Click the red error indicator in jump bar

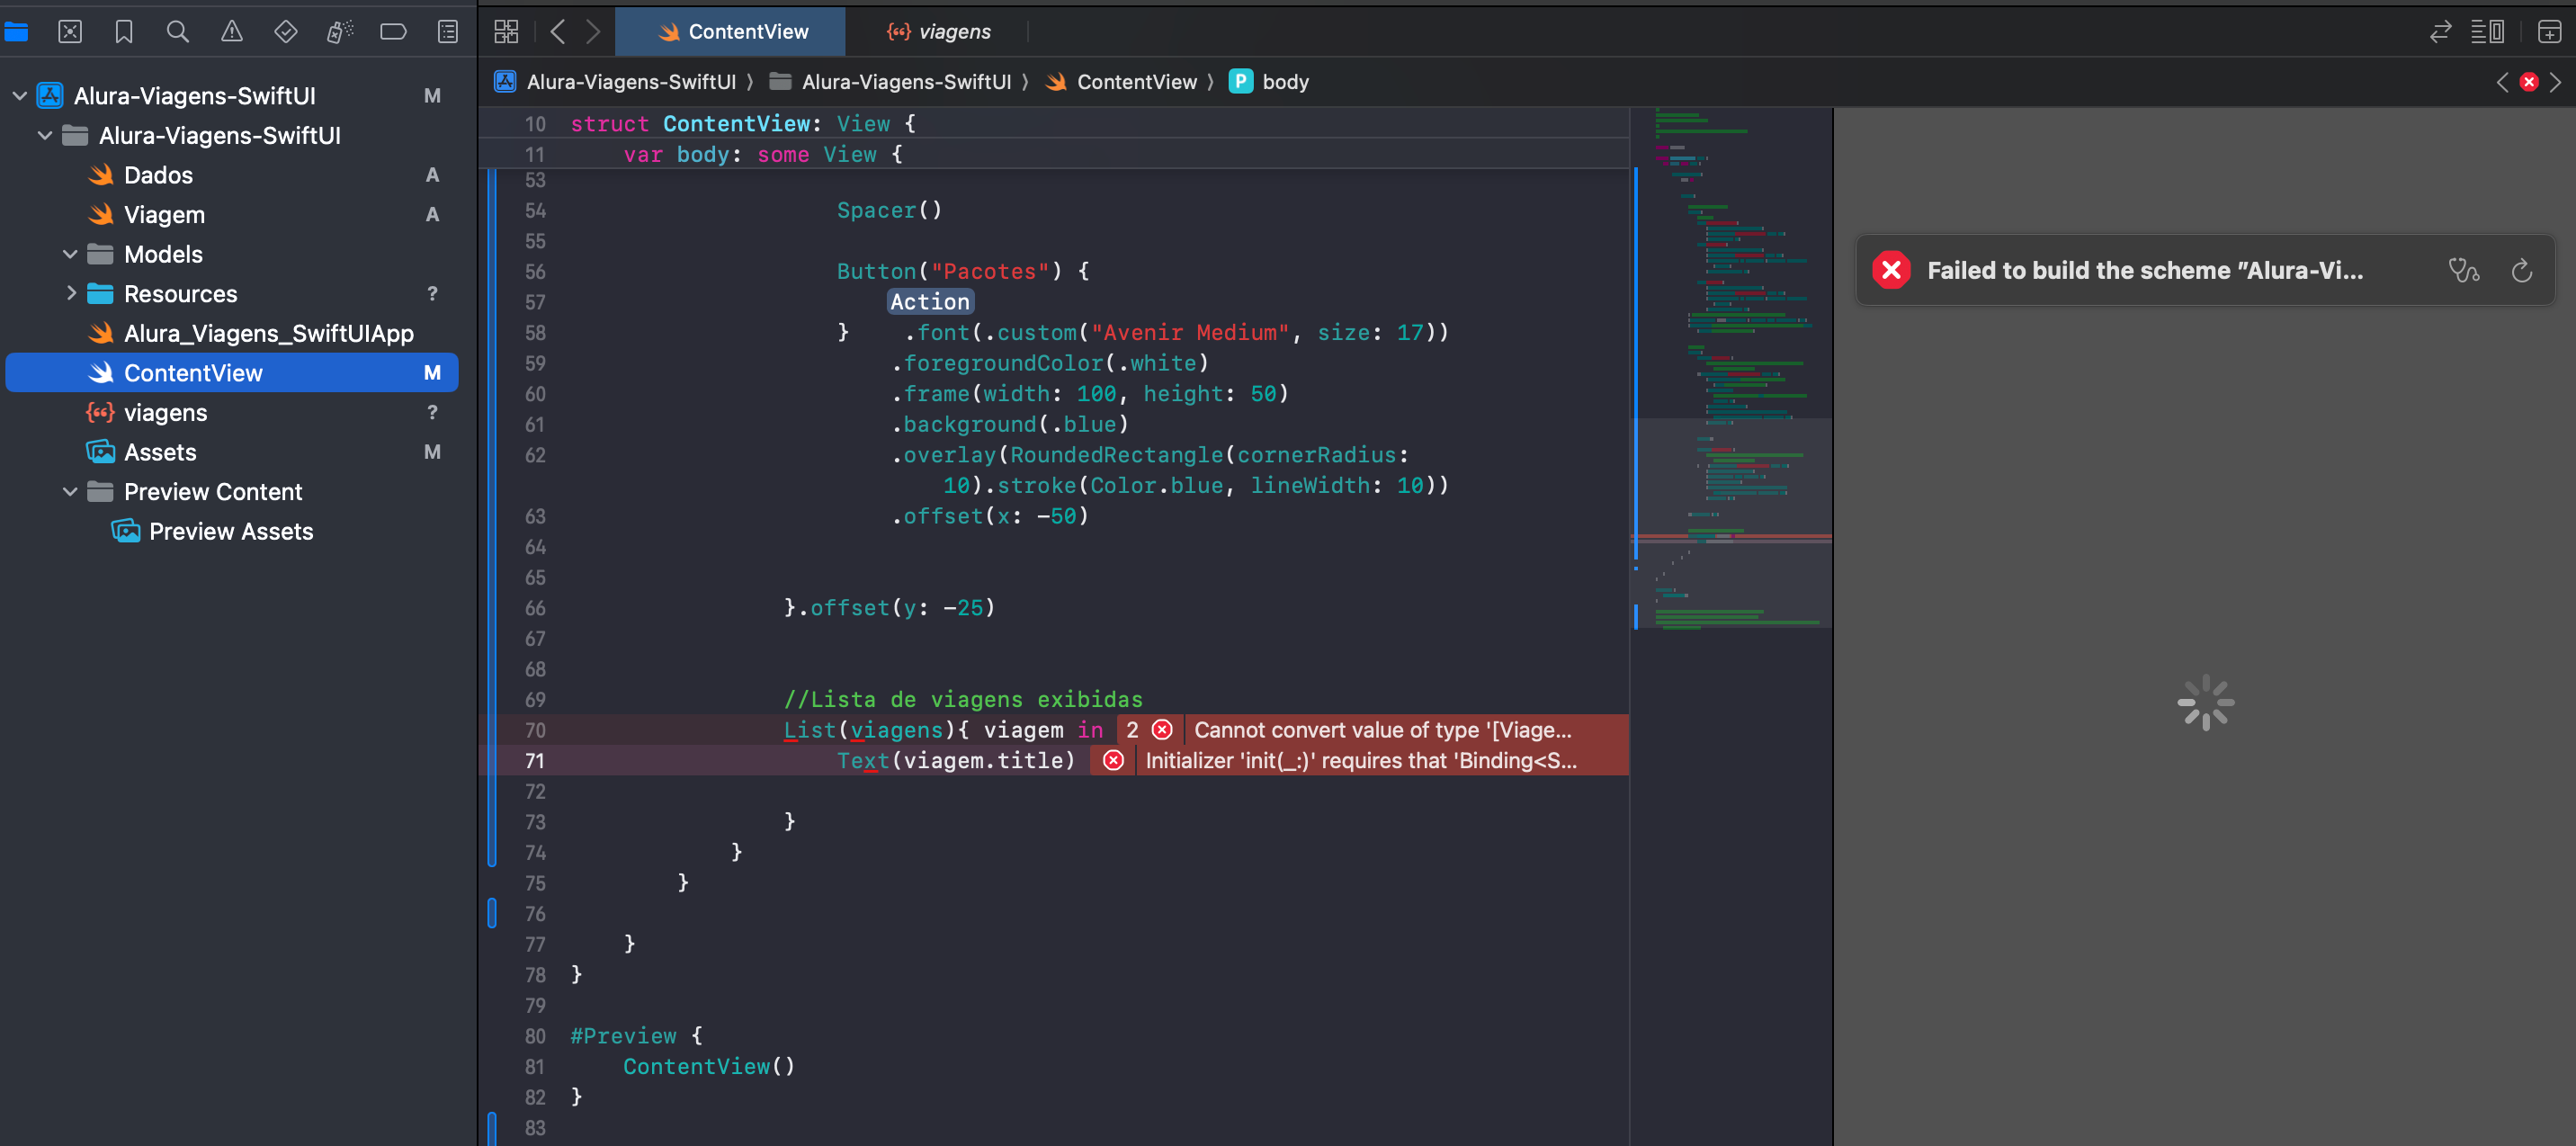click(2529, 82)
